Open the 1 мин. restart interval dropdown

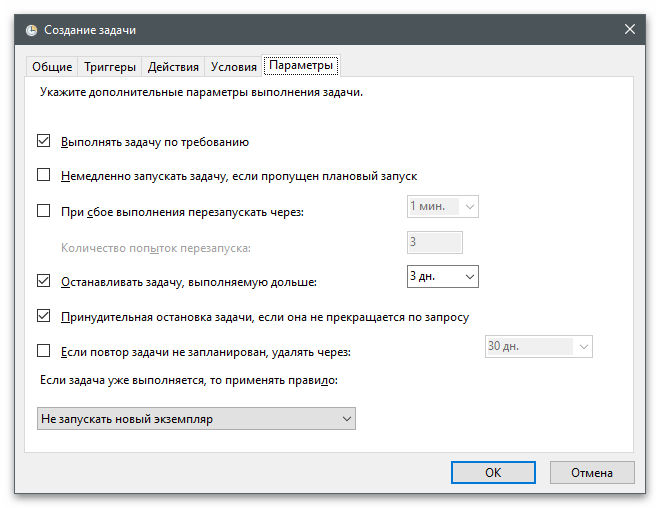pyautogui.click(x=442, y=206)
